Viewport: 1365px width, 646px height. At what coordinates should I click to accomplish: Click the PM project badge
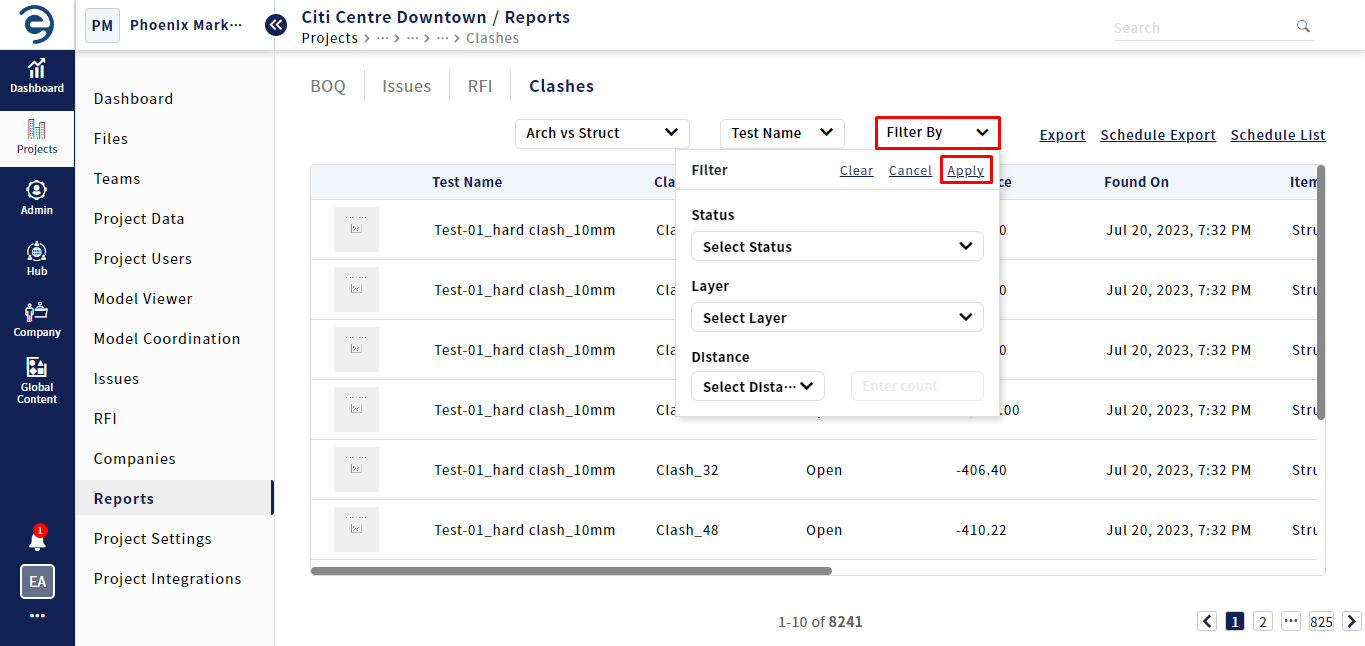102,25
